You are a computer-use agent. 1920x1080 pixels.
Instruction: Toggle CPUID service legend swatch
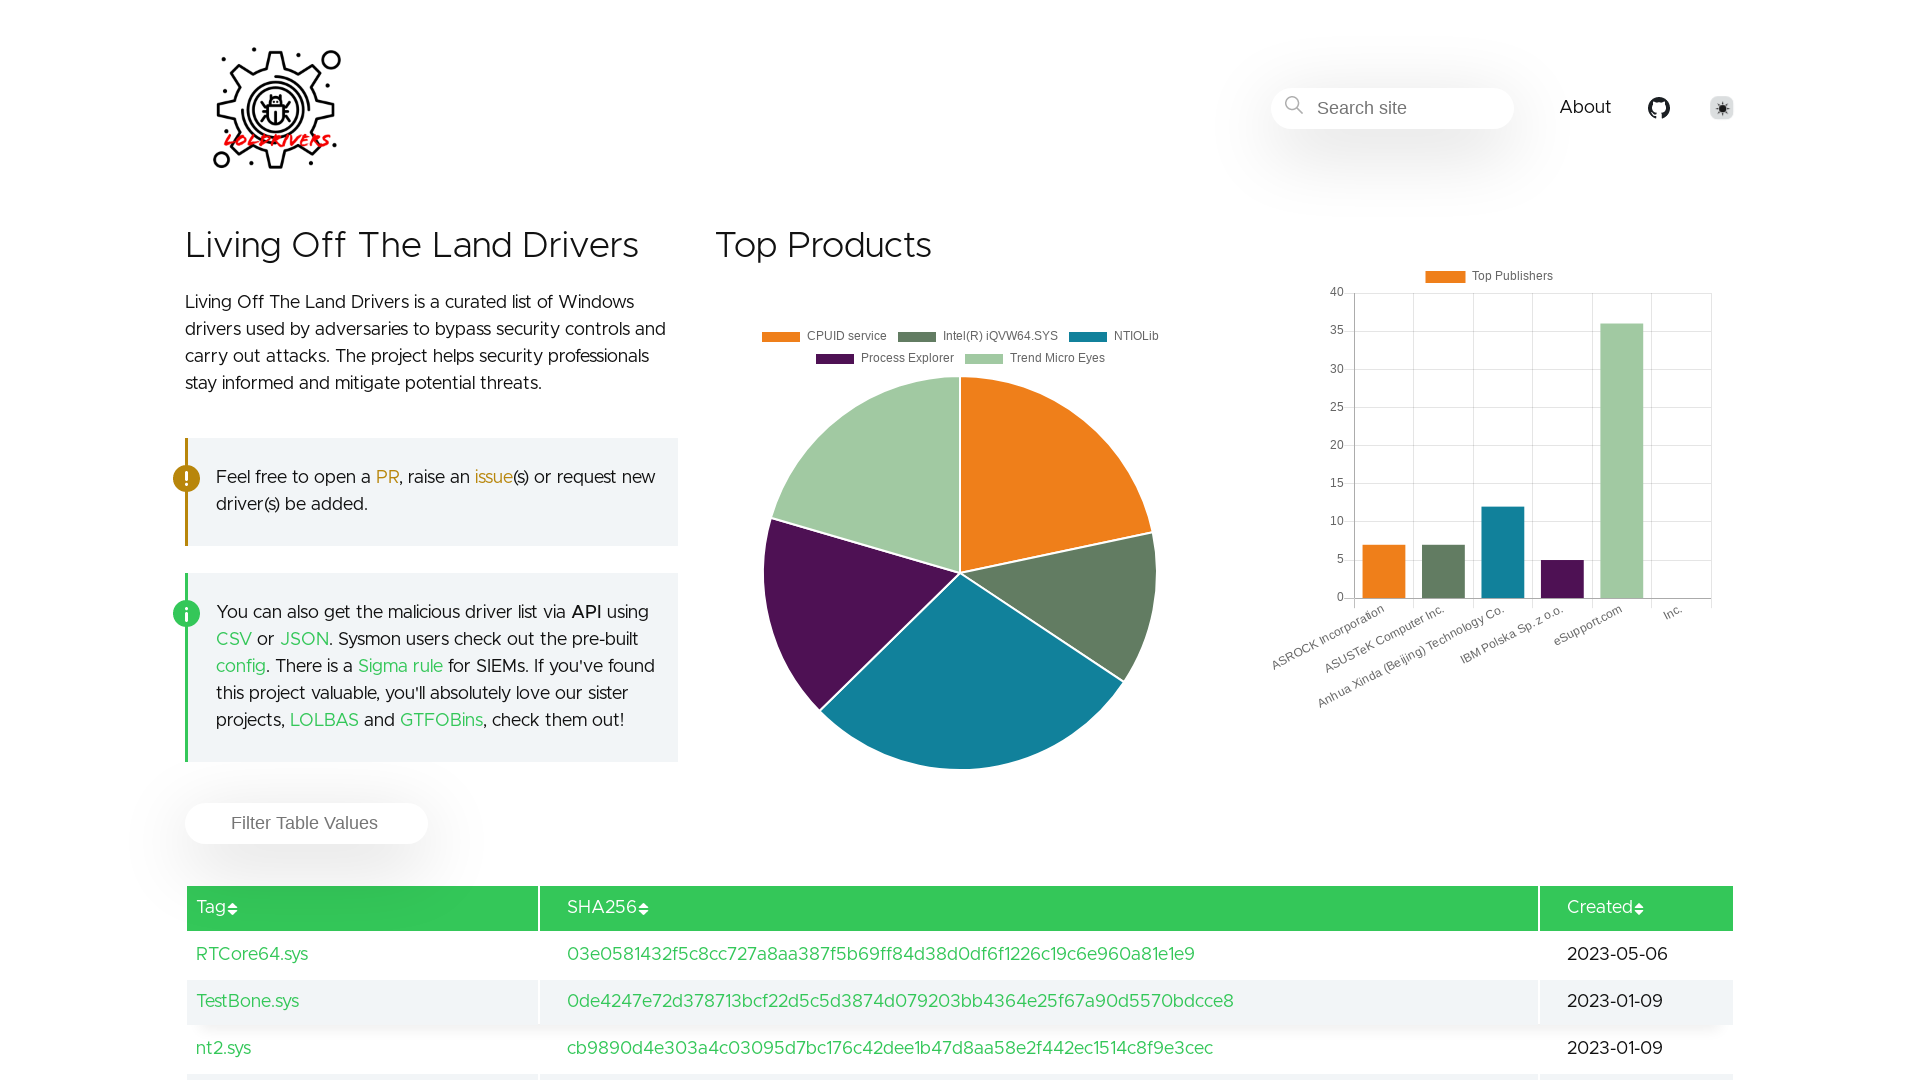coord(781,337)
